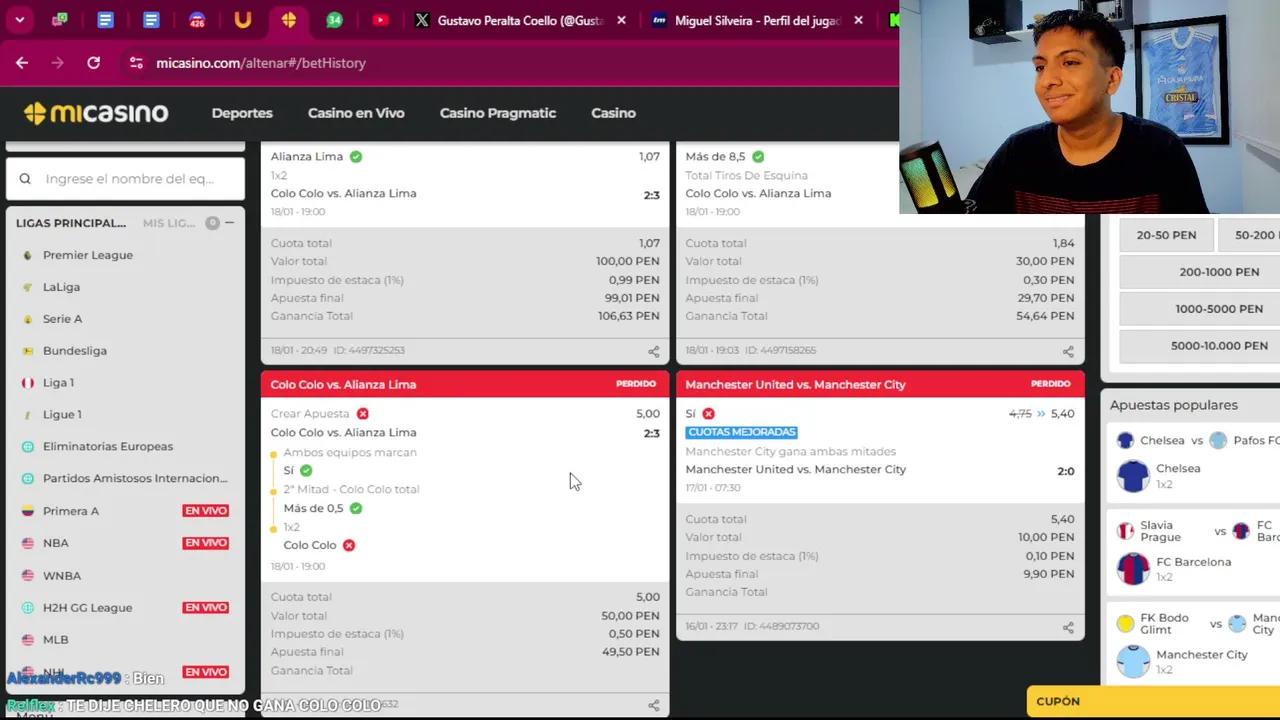Open the green 34 notifications tab
Screen dimensions: 1280x720
(x=334, y=20)
